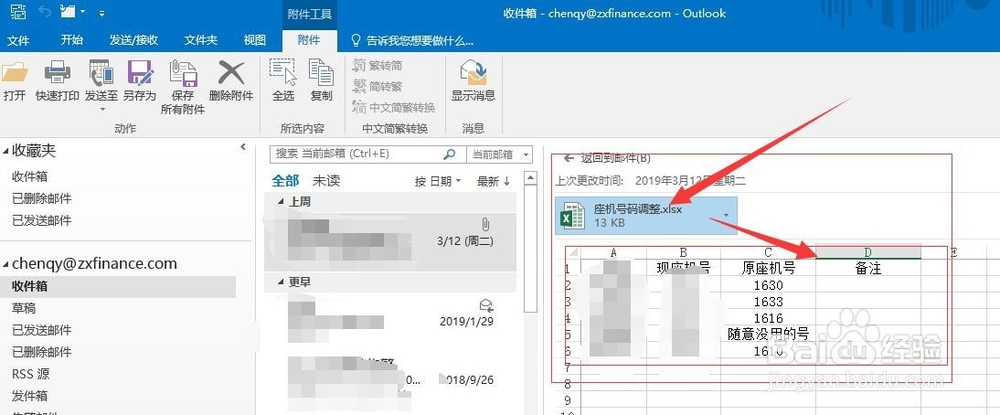Switch to the 开始 tab
The width and height of the screenshot is (1000, 415).
point(72,40)
